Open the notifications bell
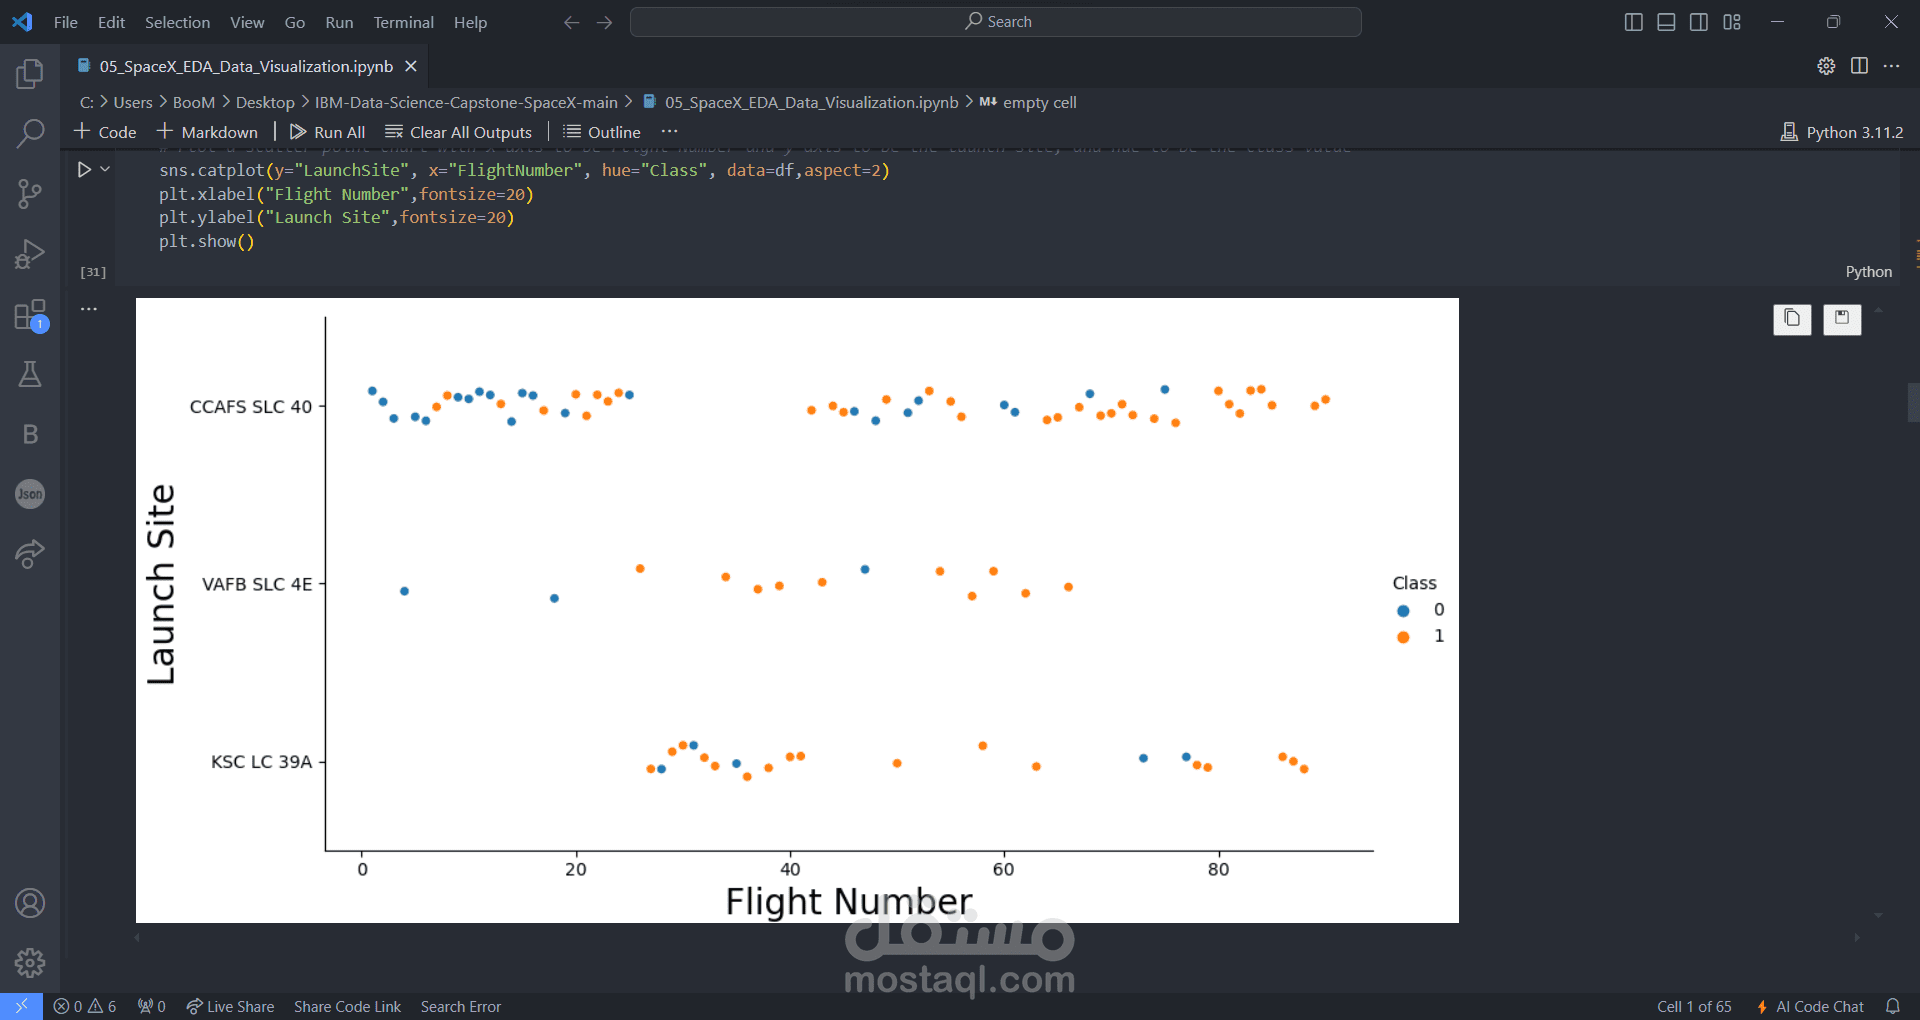1920x1020 pixels. click(x=1892, y=1006)
